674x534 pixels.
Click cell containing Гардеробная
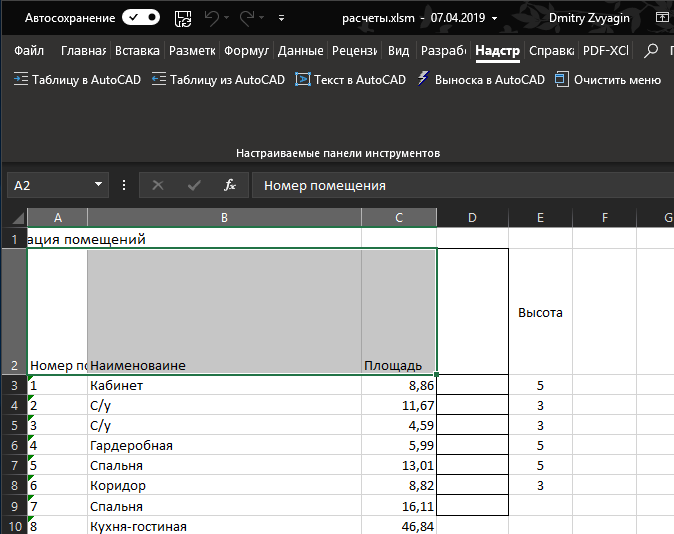point(224,445)
